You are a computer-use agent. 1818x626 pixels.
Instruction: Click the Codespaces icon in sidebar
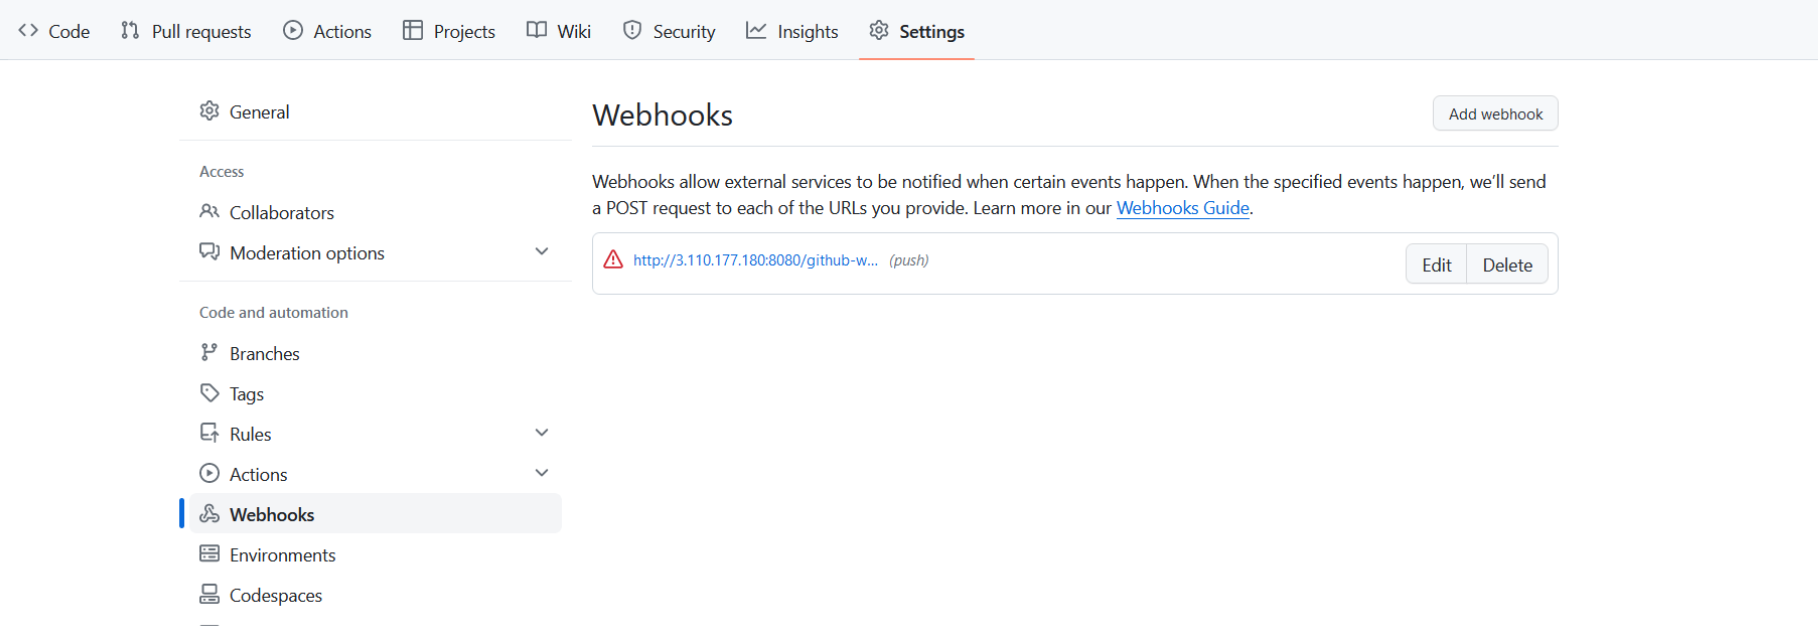pyautogui.click(x=209, y=595)
